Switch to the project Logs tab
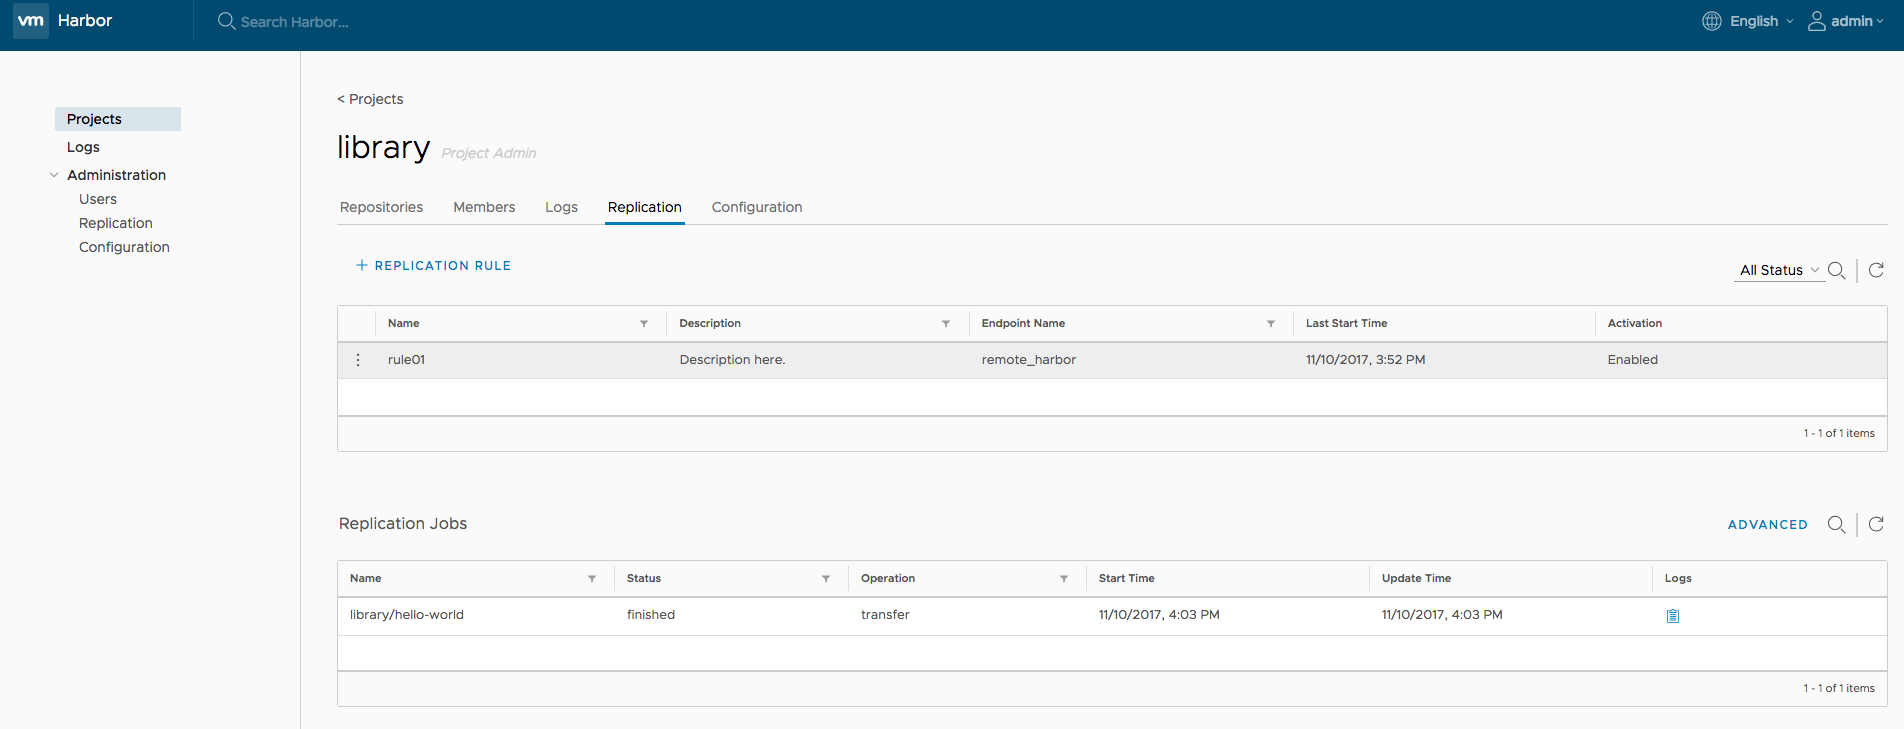The width and height of the screenshot is (1904, 729). click(x=561, y=207)
